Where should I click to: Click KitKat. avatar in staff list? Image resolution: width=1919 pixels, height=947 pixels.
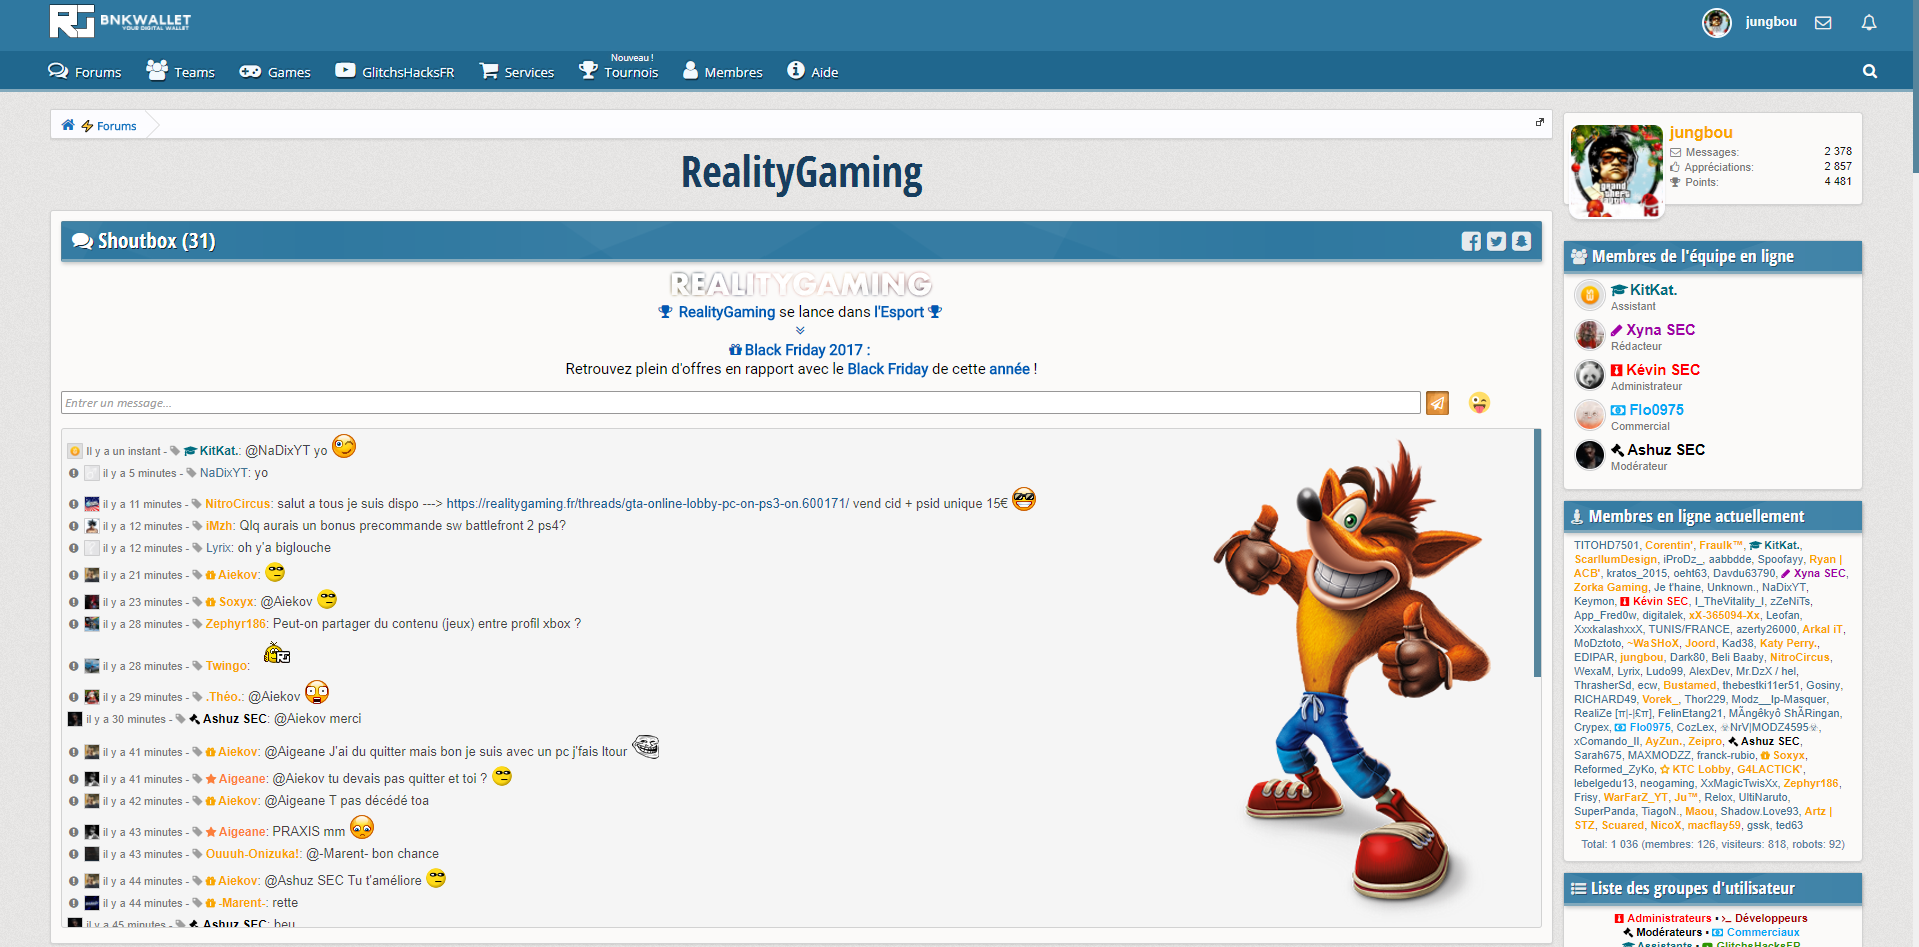pyautogui.click(x=1589, y=295)
